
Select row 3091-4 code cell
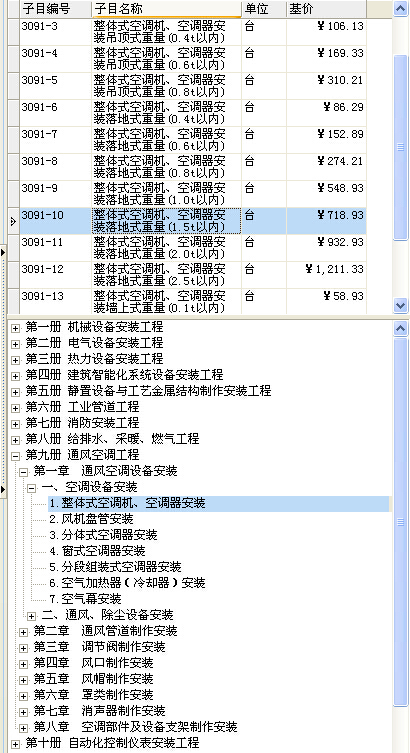55,59
